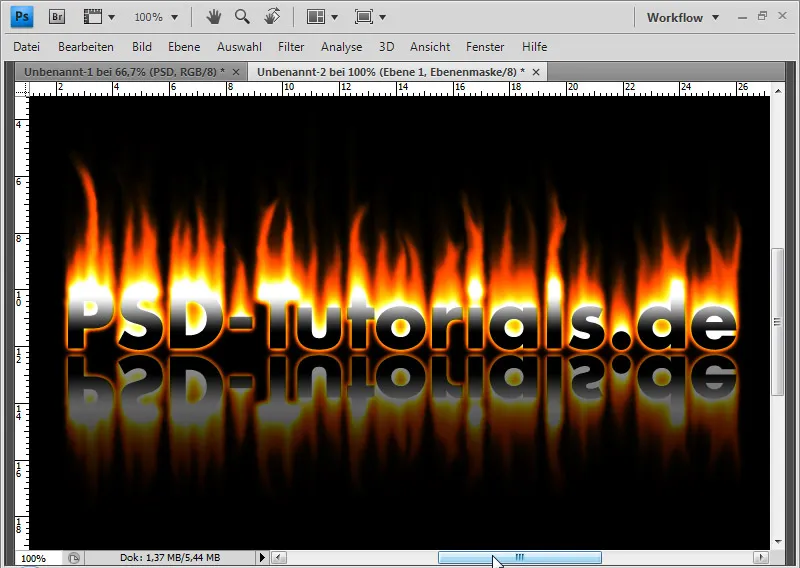Open the Auswahl menu
The height and width of the screenshot is (568, 800).
(x=239, y=46)
